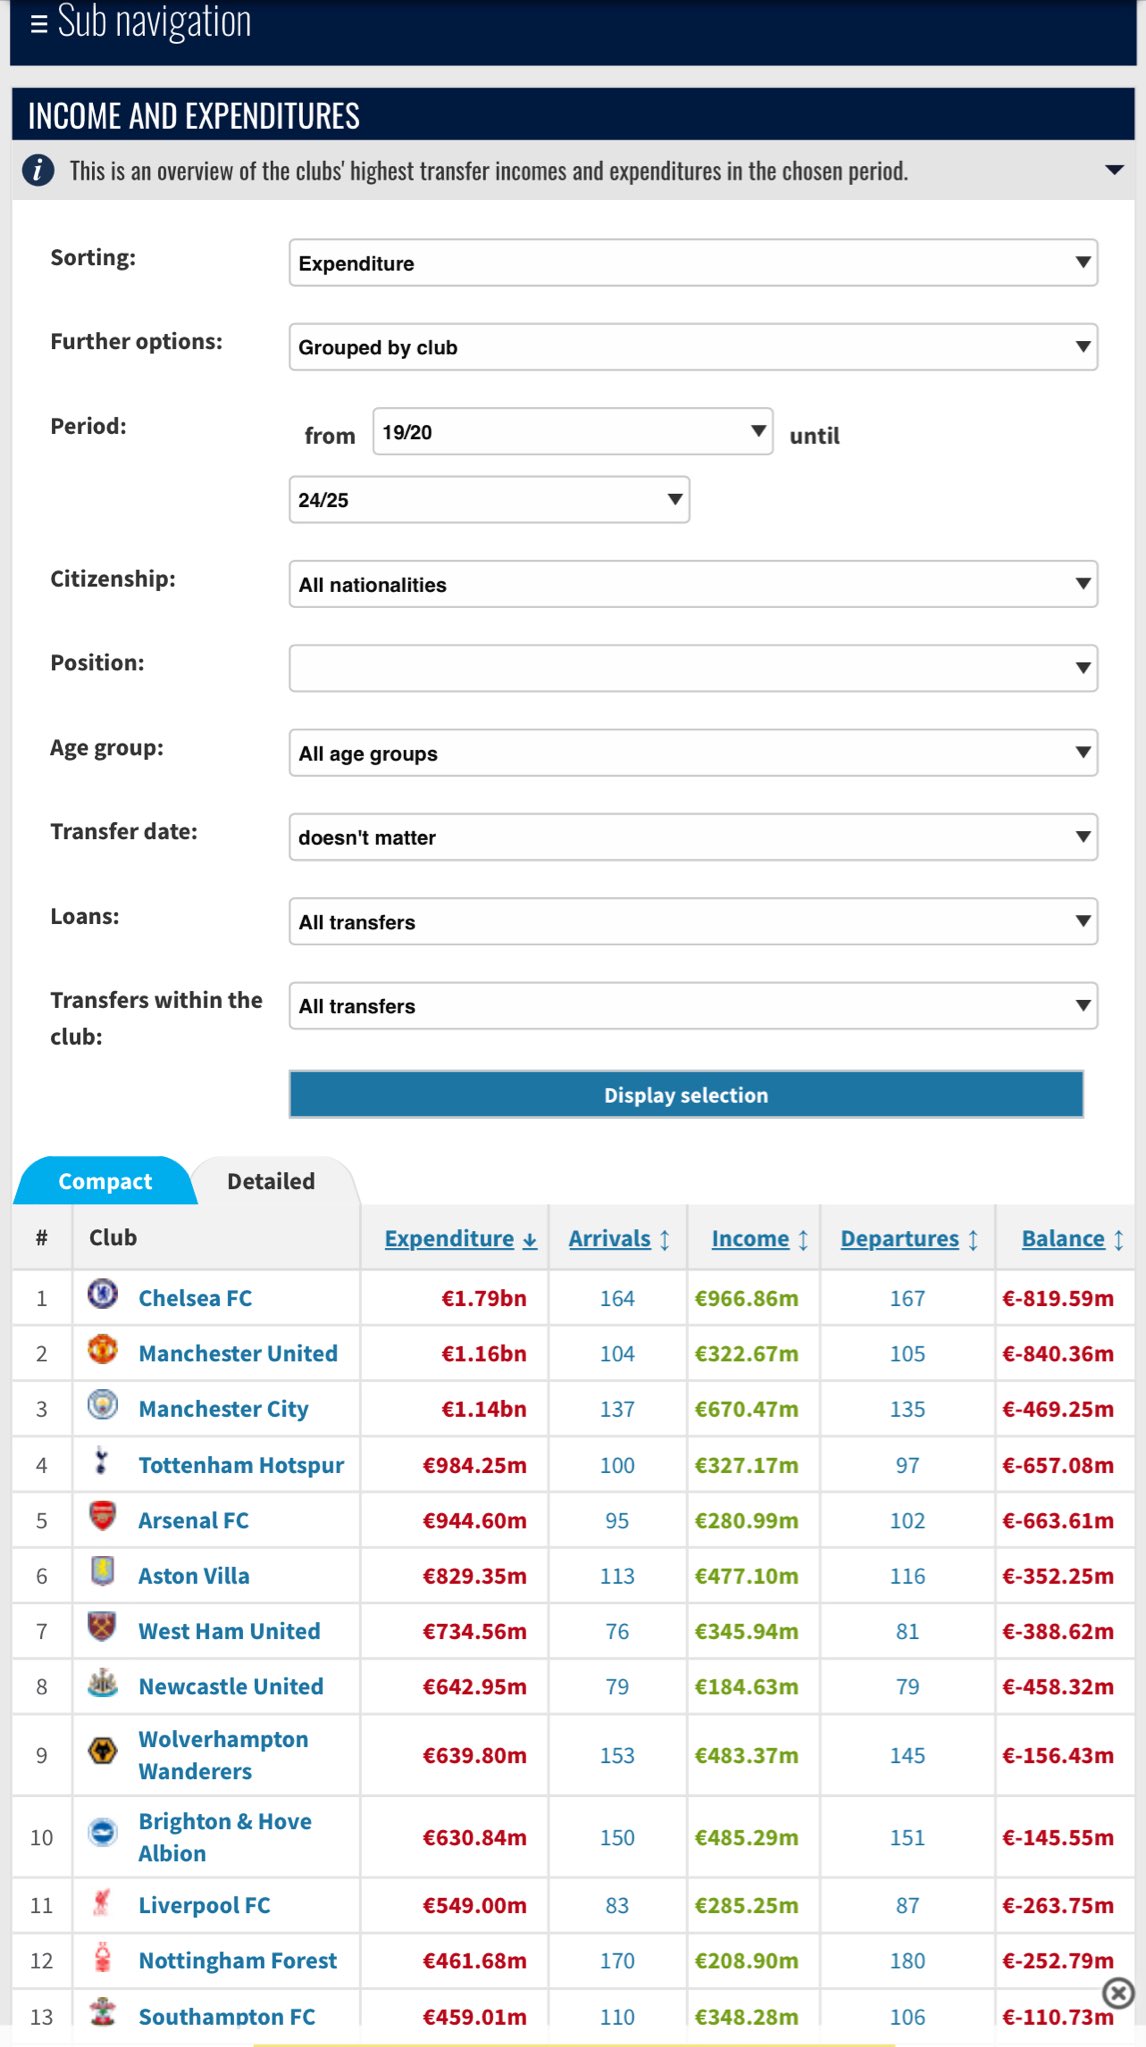The width and height of the screenshot is (1146, 2047).
Task: Click the Display selection button
Action: tap(686, 1094)
